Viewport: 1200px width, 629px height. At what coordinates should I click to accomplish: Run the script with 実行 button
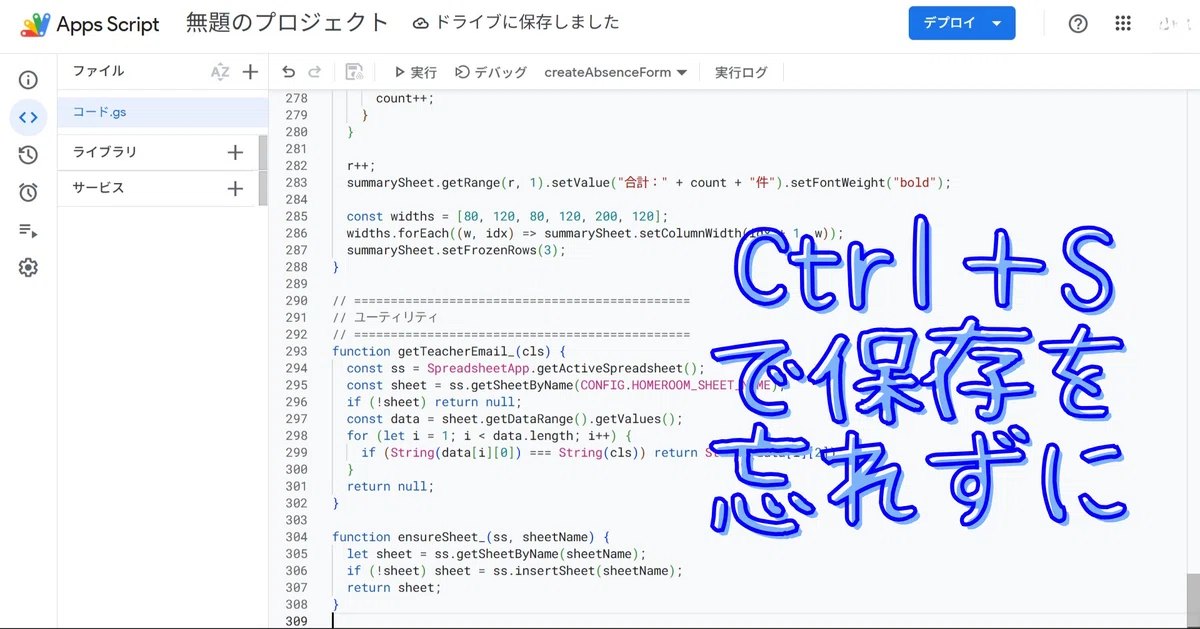(x=415, y=72)
